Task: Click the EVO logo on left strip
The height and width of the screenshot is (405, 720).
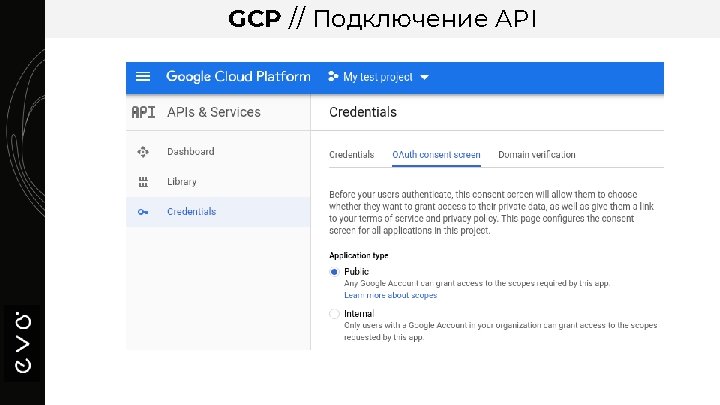Action: point(23,341)
